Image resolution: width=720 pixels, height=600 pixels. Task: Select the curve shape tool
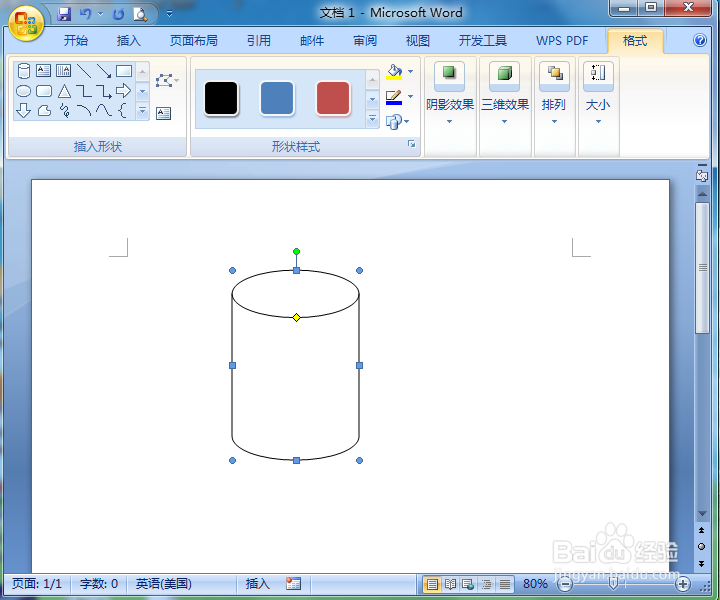pyautogui.click(x=104, y=110)
